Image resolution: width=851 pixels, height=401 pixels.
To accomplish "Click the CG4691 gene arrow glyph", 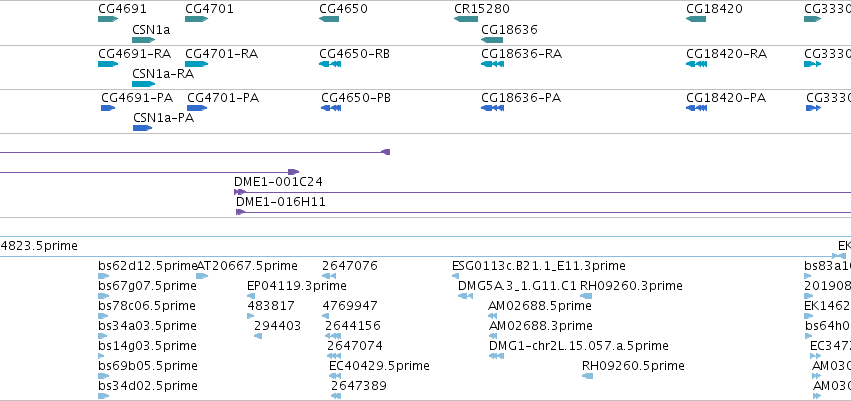I will point(108,19).
